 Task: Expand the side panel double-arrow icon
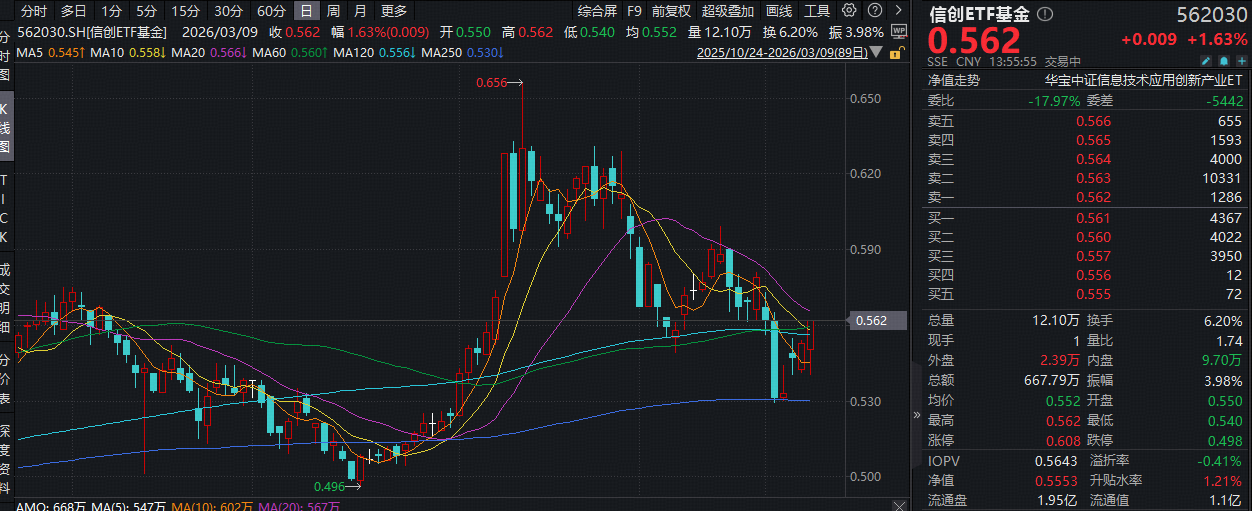click(x=917, y=415)
